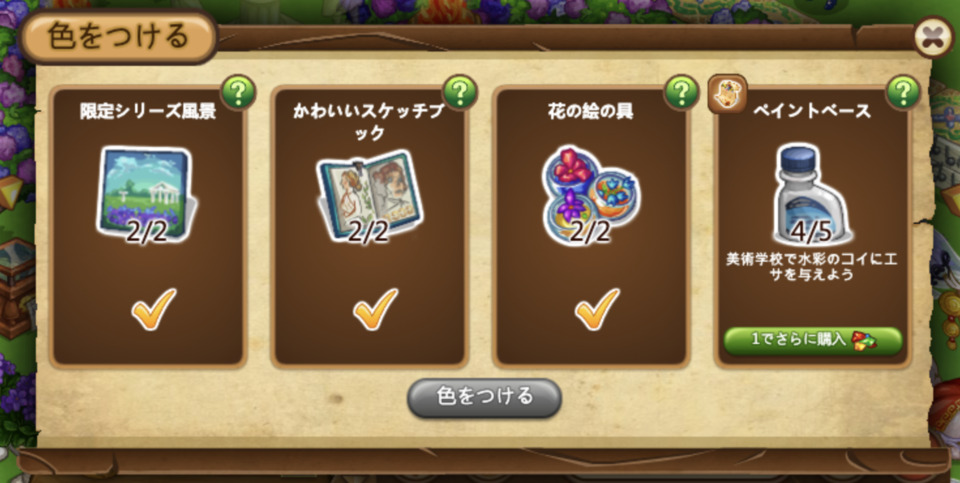Select the cute sketchbook item icon
Image resolution: width=960 pixels, height=483 pixels.
[369, 196]
